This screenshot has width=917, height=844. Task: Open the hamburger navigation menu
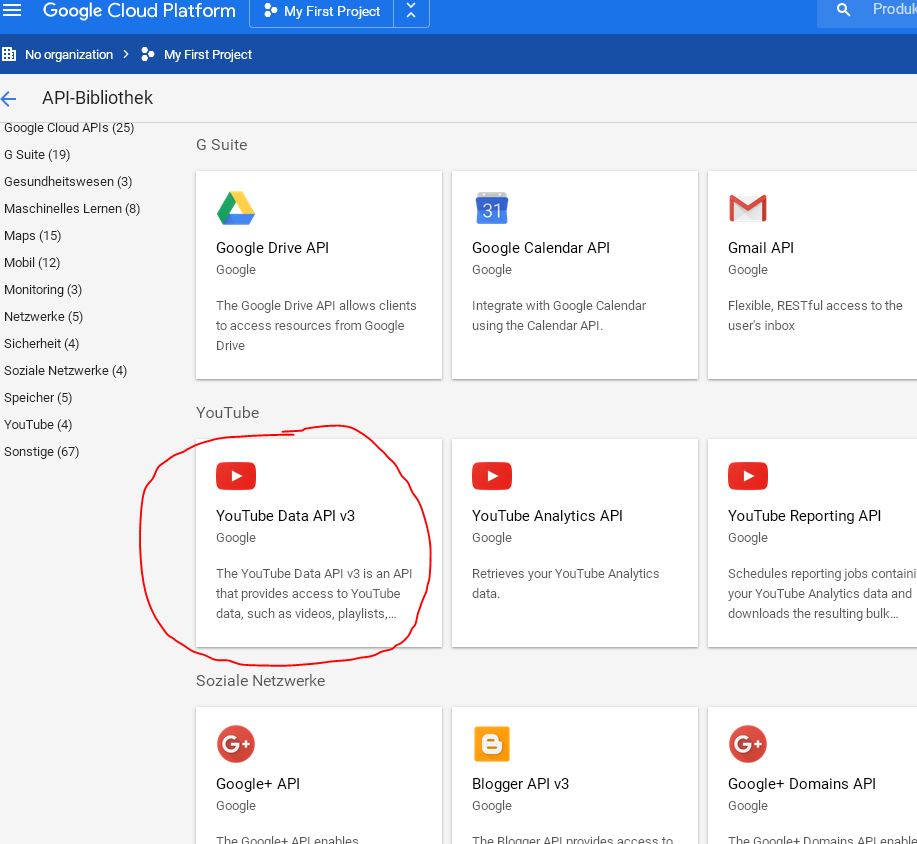[12, 10]
